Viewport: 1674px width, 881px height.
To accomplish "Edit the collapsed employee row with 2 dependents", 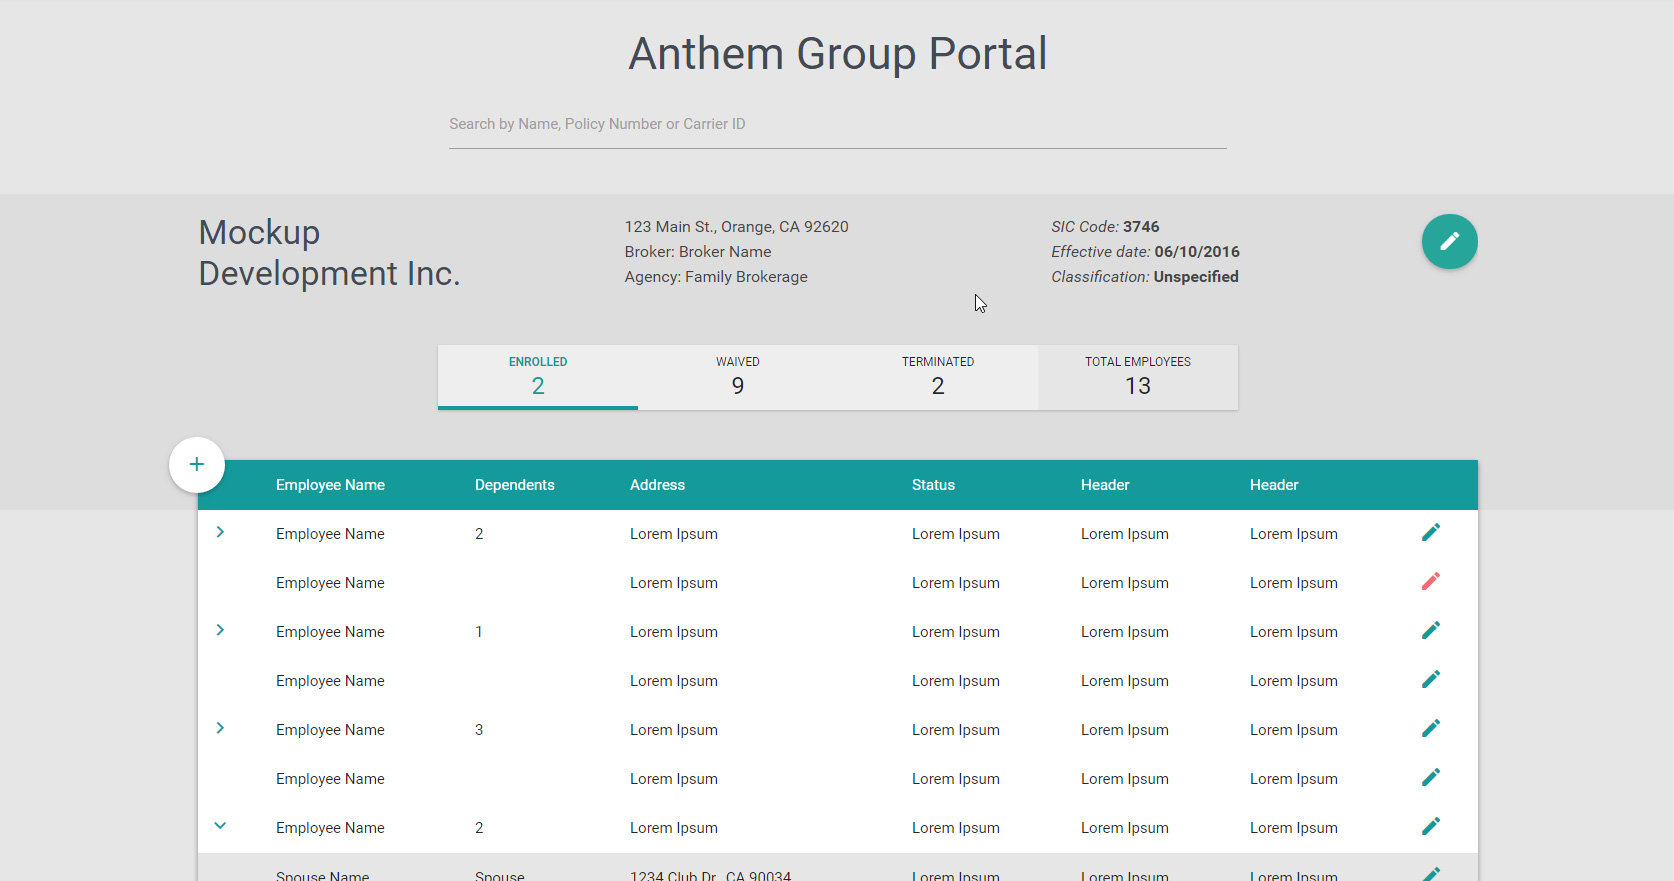I will (1431, 533).
